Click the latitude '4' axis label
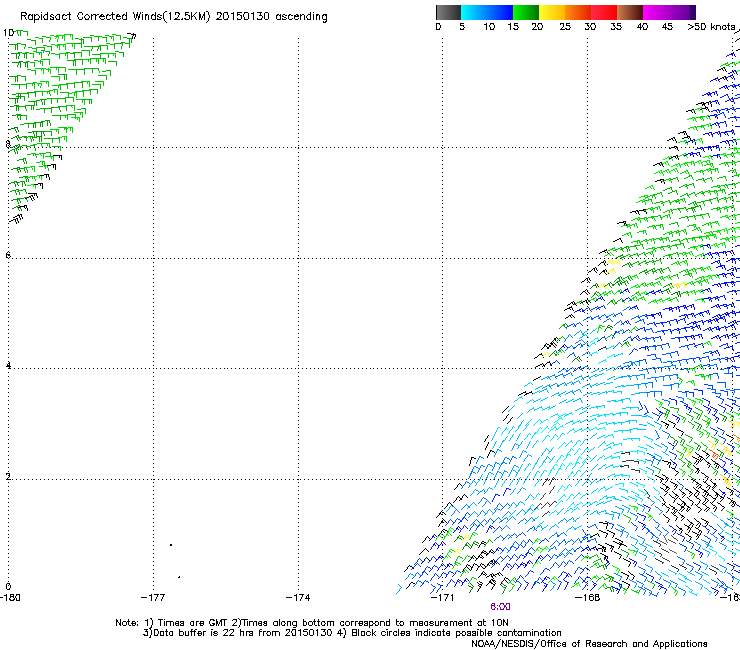Image resolution: width=740 pixels, height=650 pixels. pyautogui.click(x=8, y=365)
